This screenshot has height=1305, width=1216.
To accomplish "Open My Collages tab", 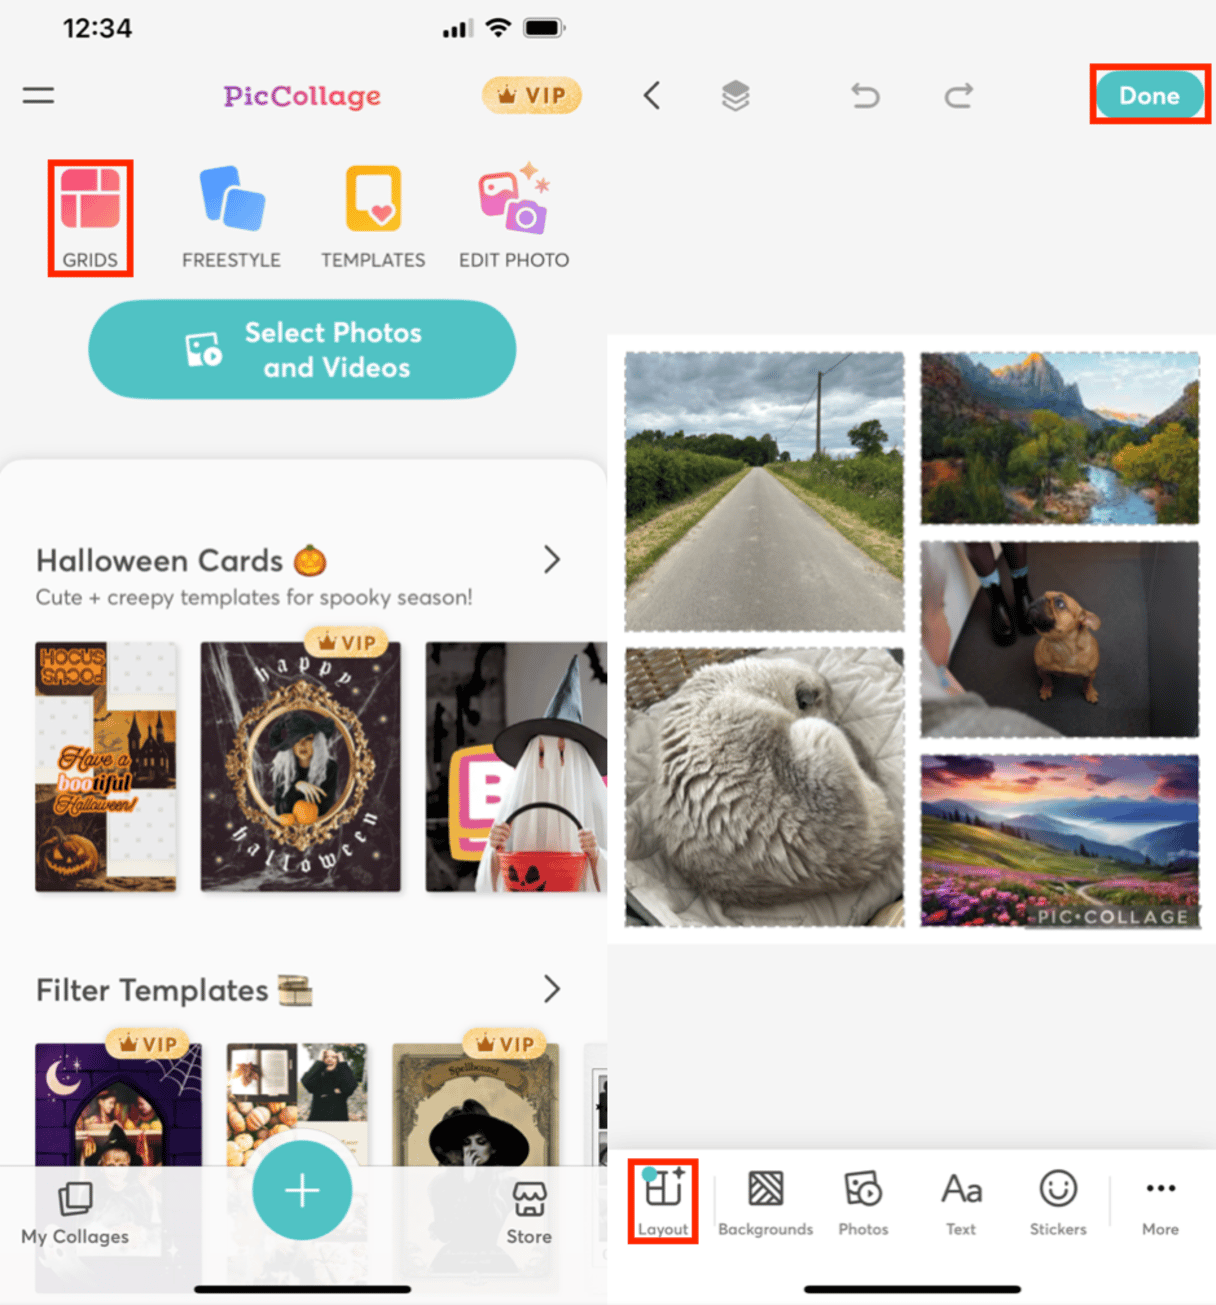I will point(75,1213).
